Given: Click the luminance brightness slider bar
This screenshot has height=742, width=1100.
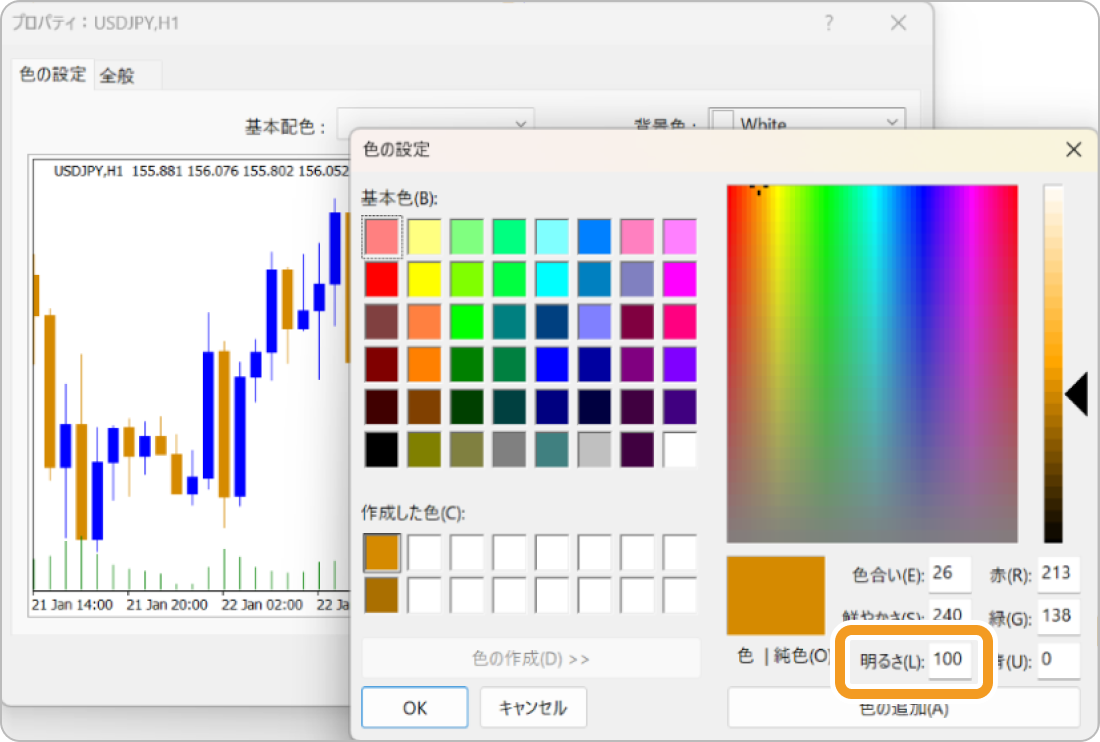Looking at the screenshot, I should point(1053,363).
